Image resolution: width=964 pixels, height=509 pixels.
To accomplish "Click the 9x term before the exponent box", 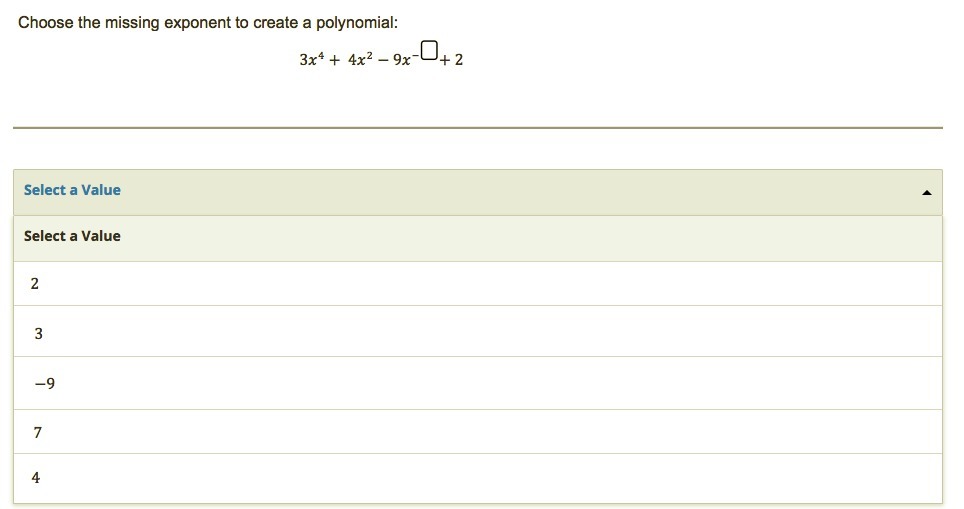I will pyautogui.click(x=401, y=60).
